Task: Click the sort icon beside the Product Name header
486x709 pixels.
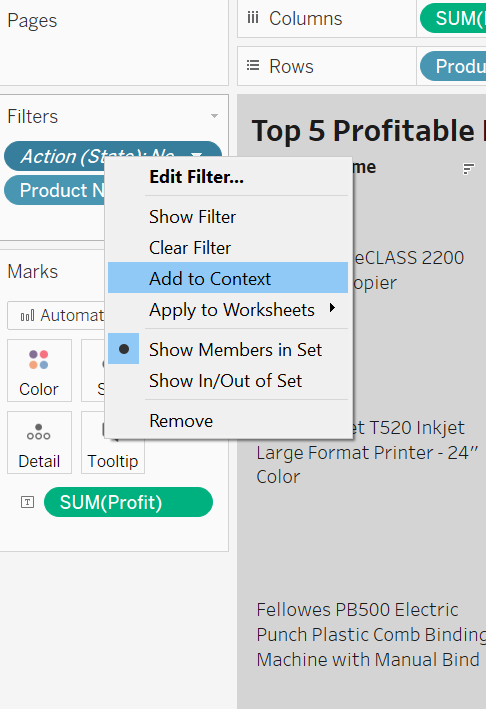Action: [469, 169]
